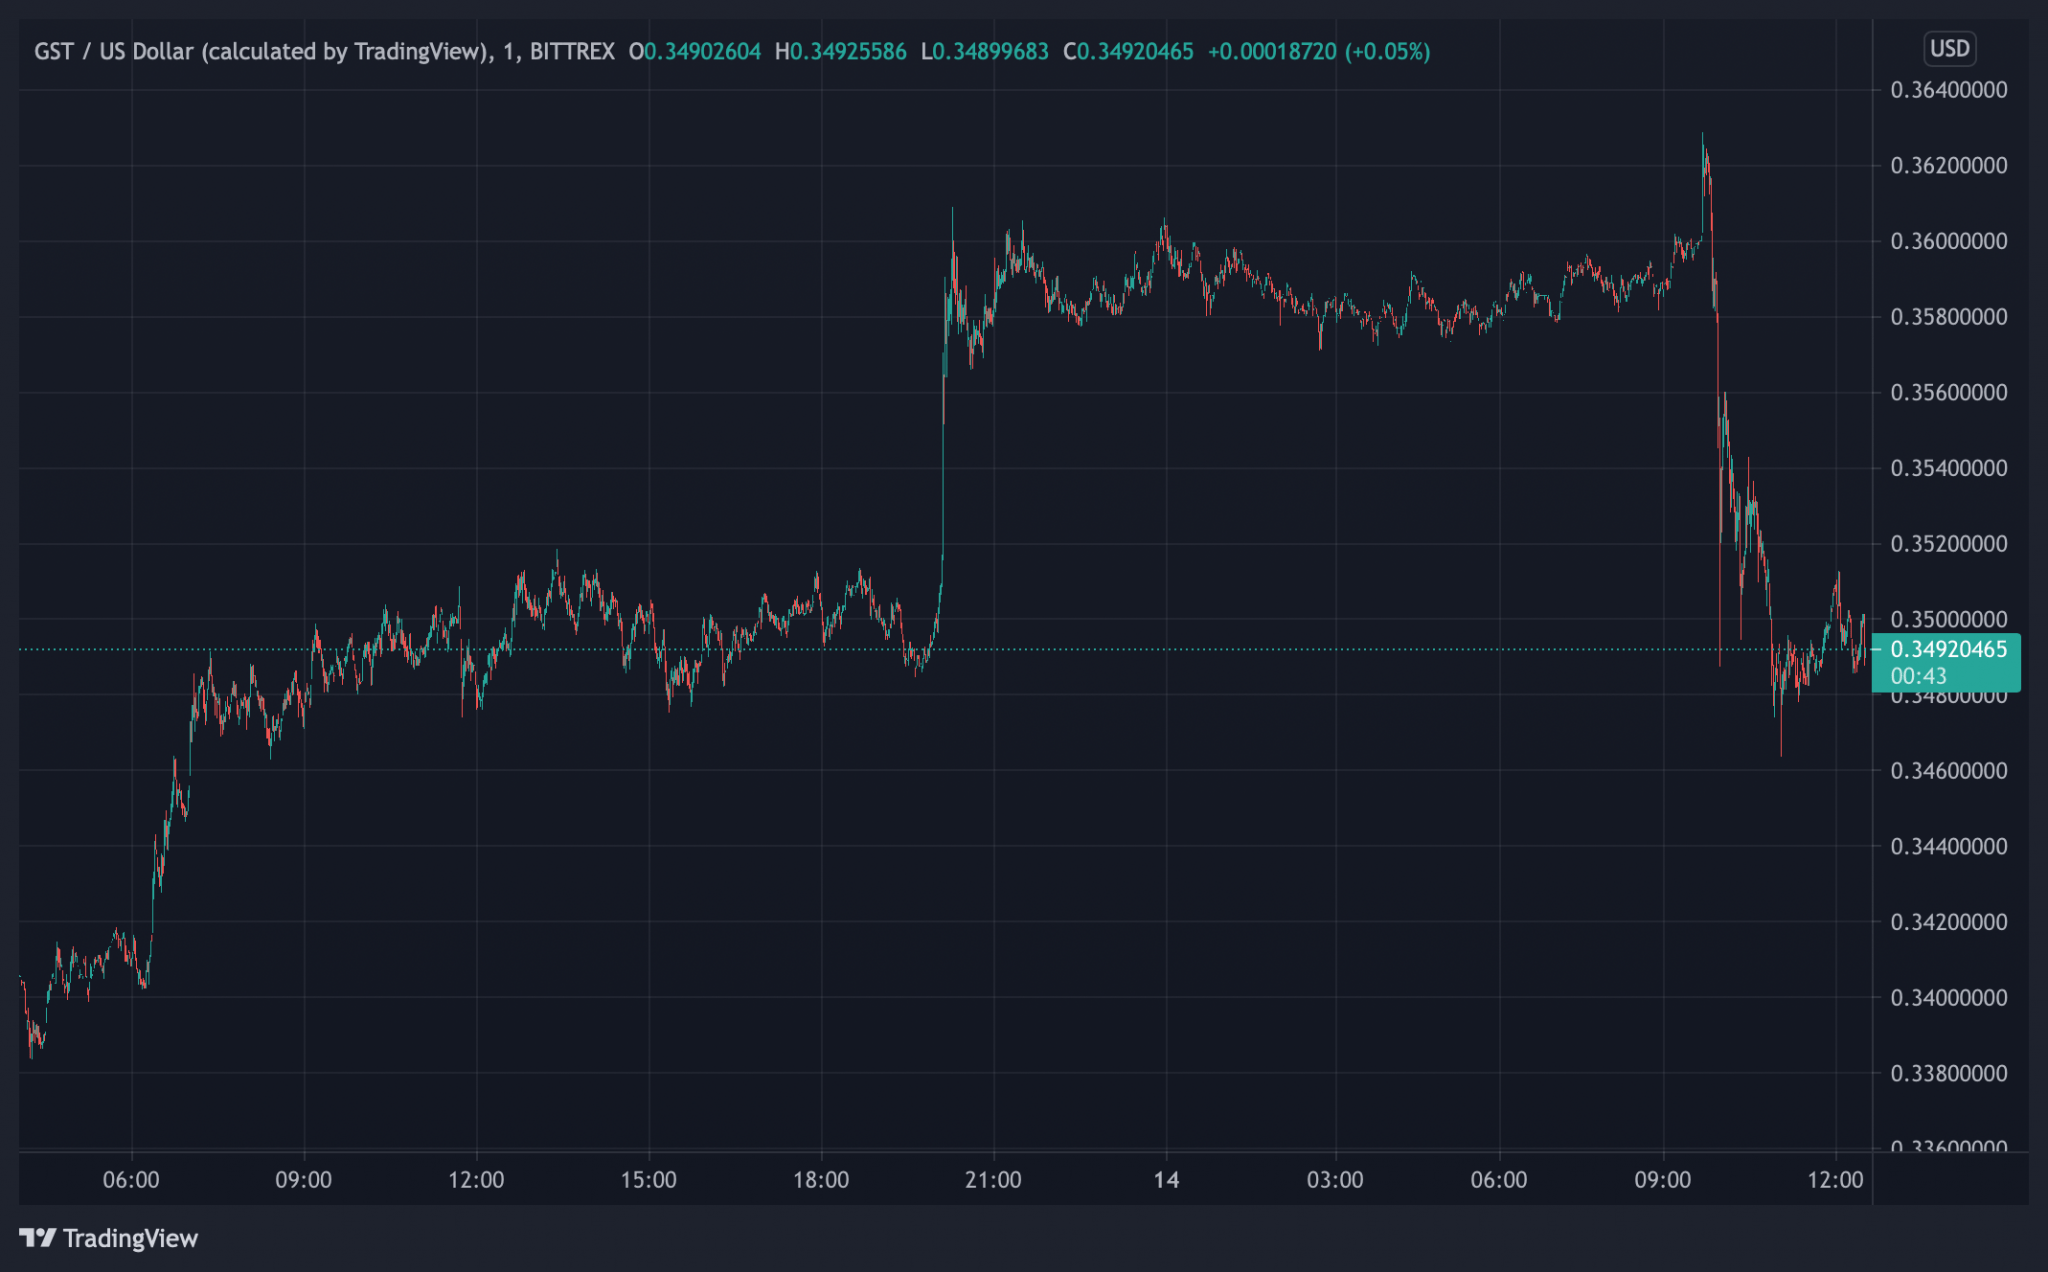The height and width of the screenshot is (1272, 2048).
Task: Click the High value 0.34925586
Action: point(848,51)
